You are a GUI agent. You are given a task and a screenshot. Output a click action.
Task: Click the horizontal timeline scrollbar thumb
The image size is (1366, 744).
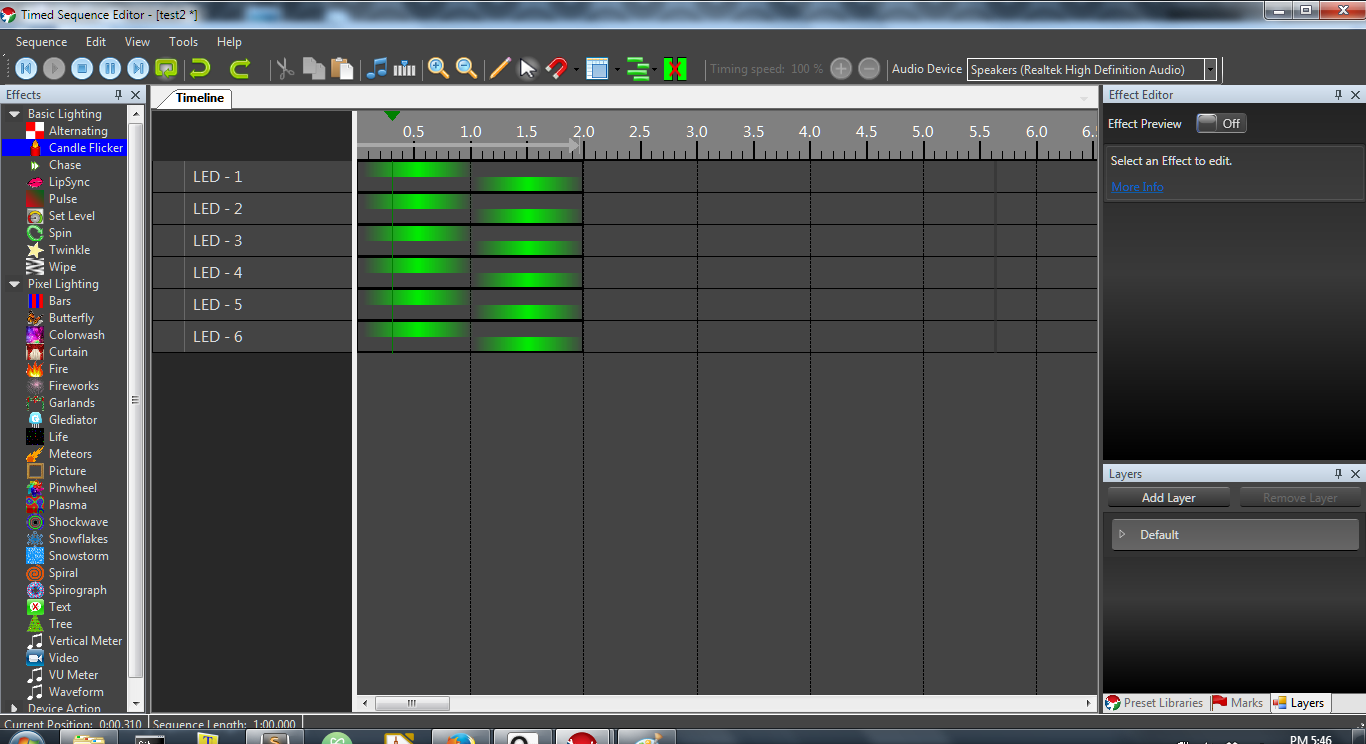[412, 704]
